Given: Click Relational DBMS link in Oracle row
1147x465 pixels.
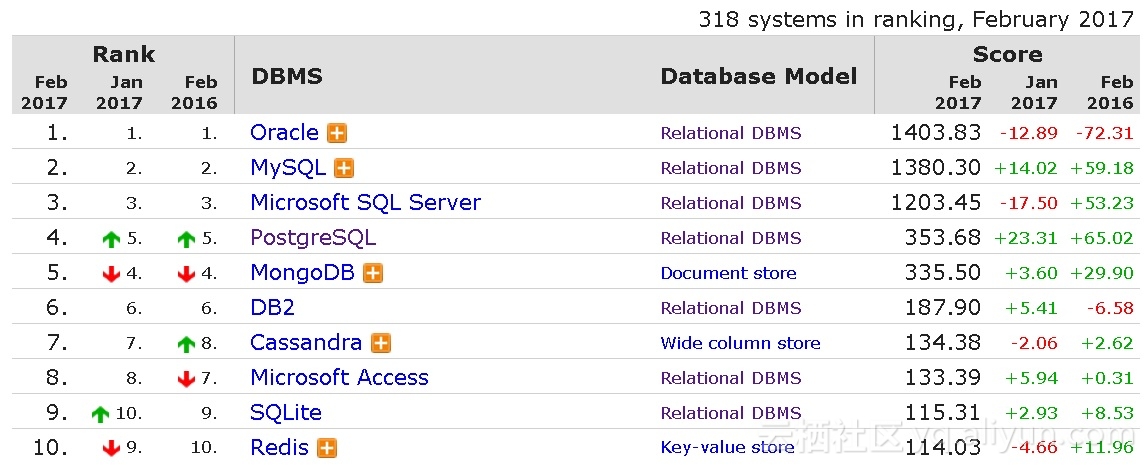Looking at the screenshot, I should pos(731,133).
